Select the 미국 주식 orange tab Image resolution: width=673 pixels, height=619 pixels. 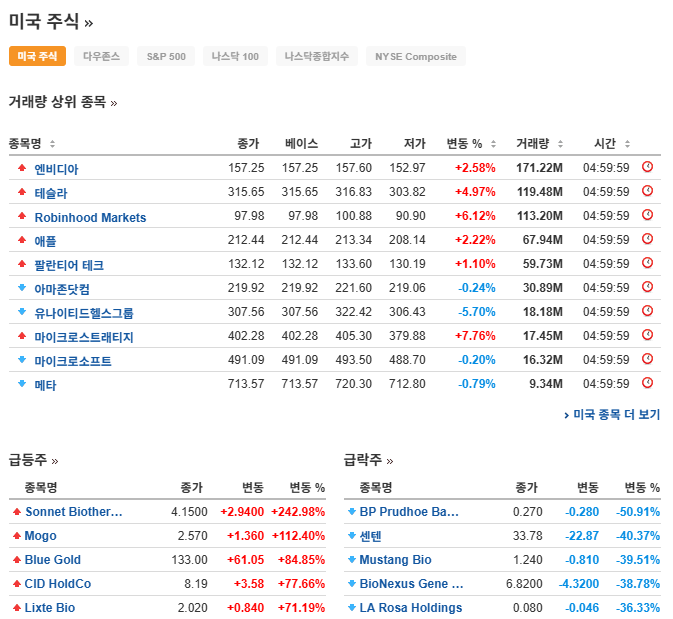click(x=37, y=56)
